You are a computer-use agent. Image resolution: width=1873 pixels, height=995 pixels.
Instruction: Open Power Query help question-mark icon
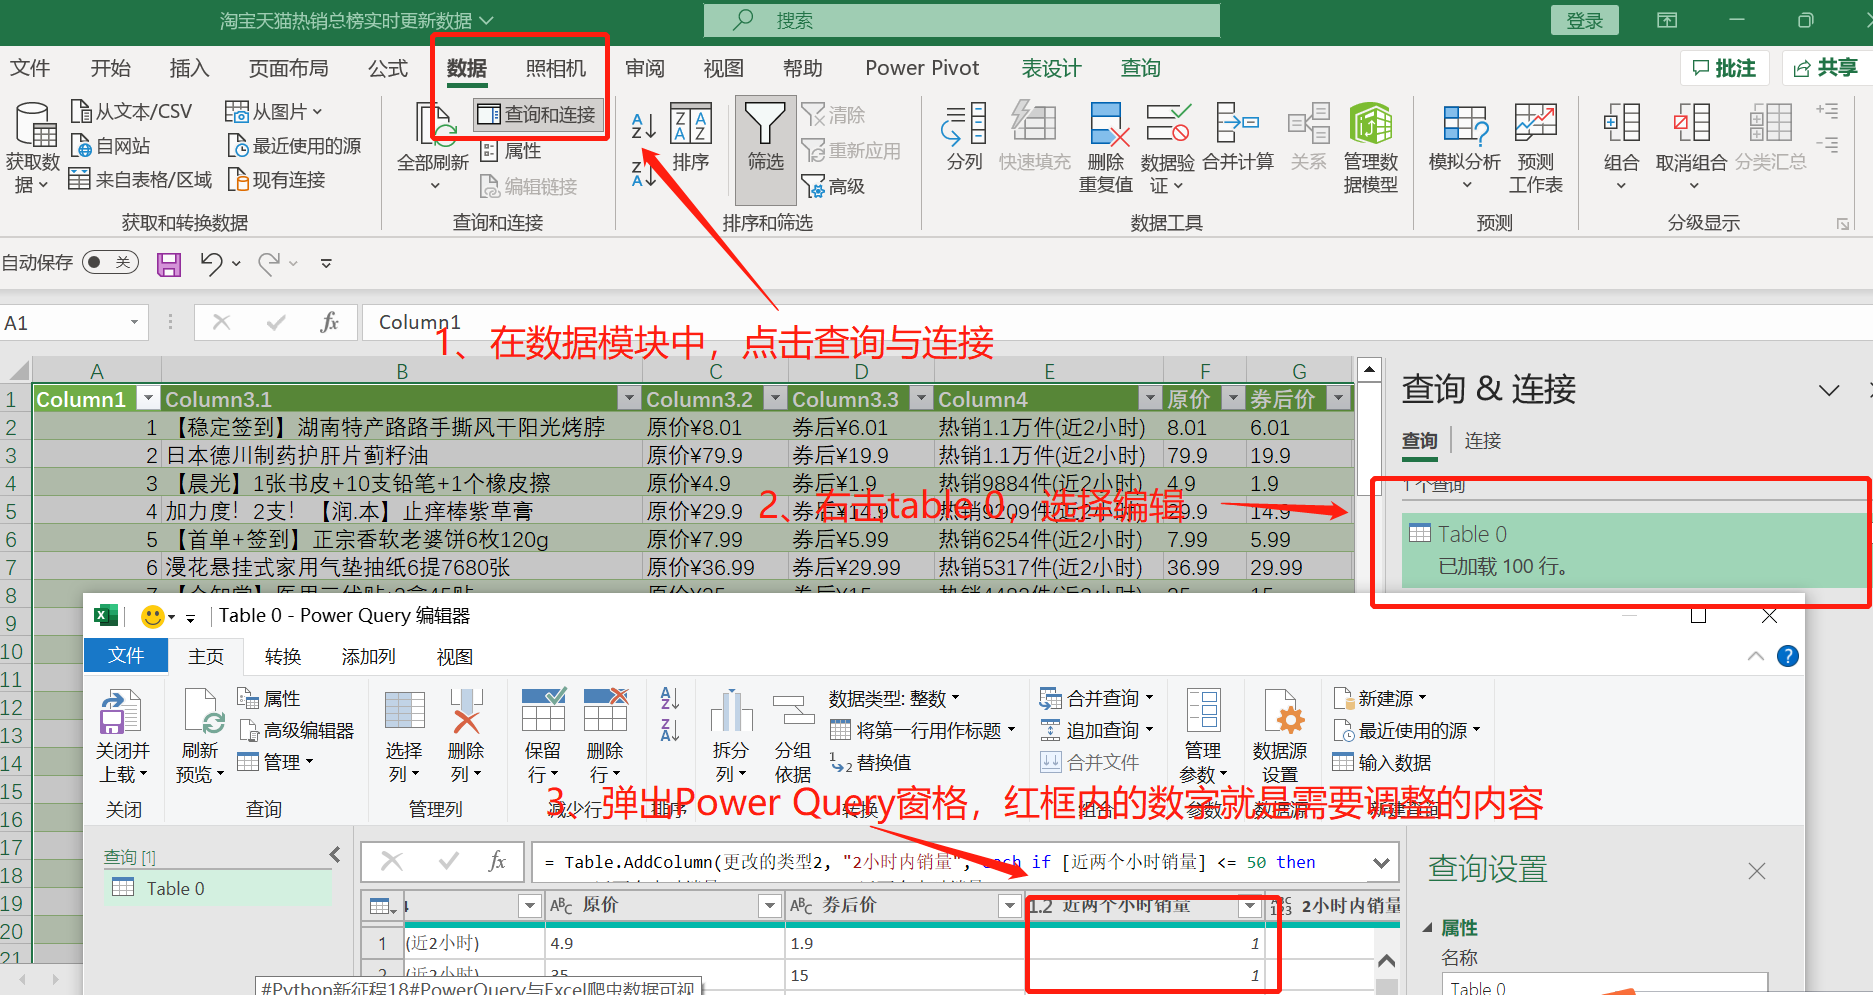(x=1788, y=656)
